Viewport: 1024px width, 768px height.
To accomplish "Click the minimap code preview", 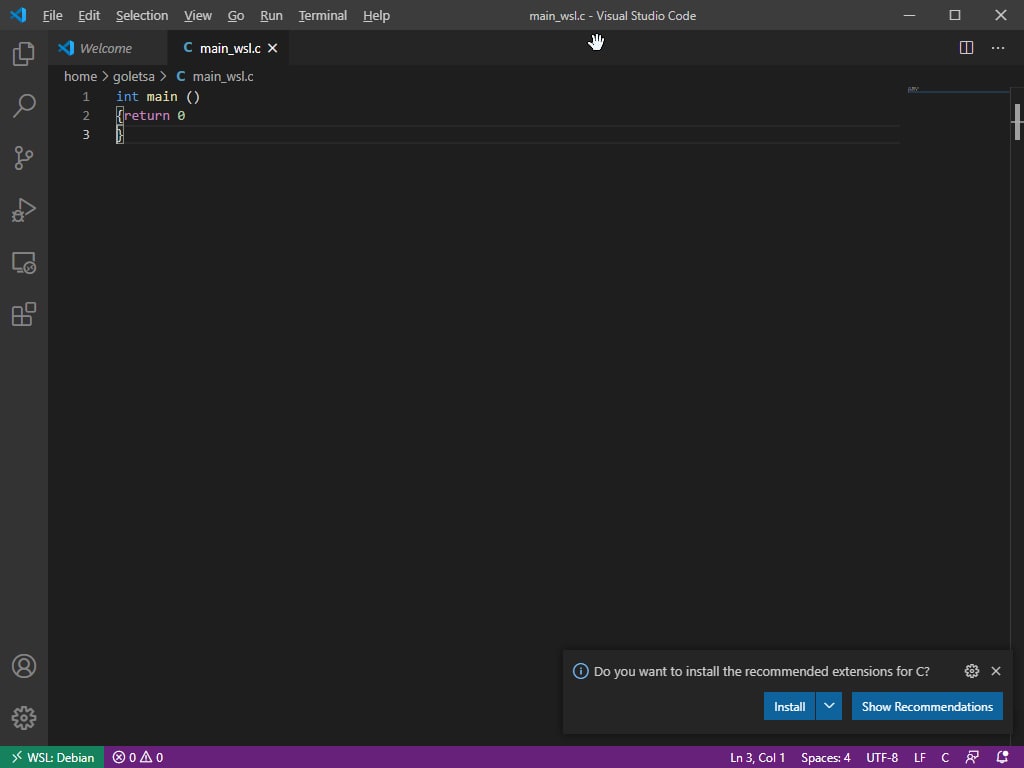I will coord(914,89).
